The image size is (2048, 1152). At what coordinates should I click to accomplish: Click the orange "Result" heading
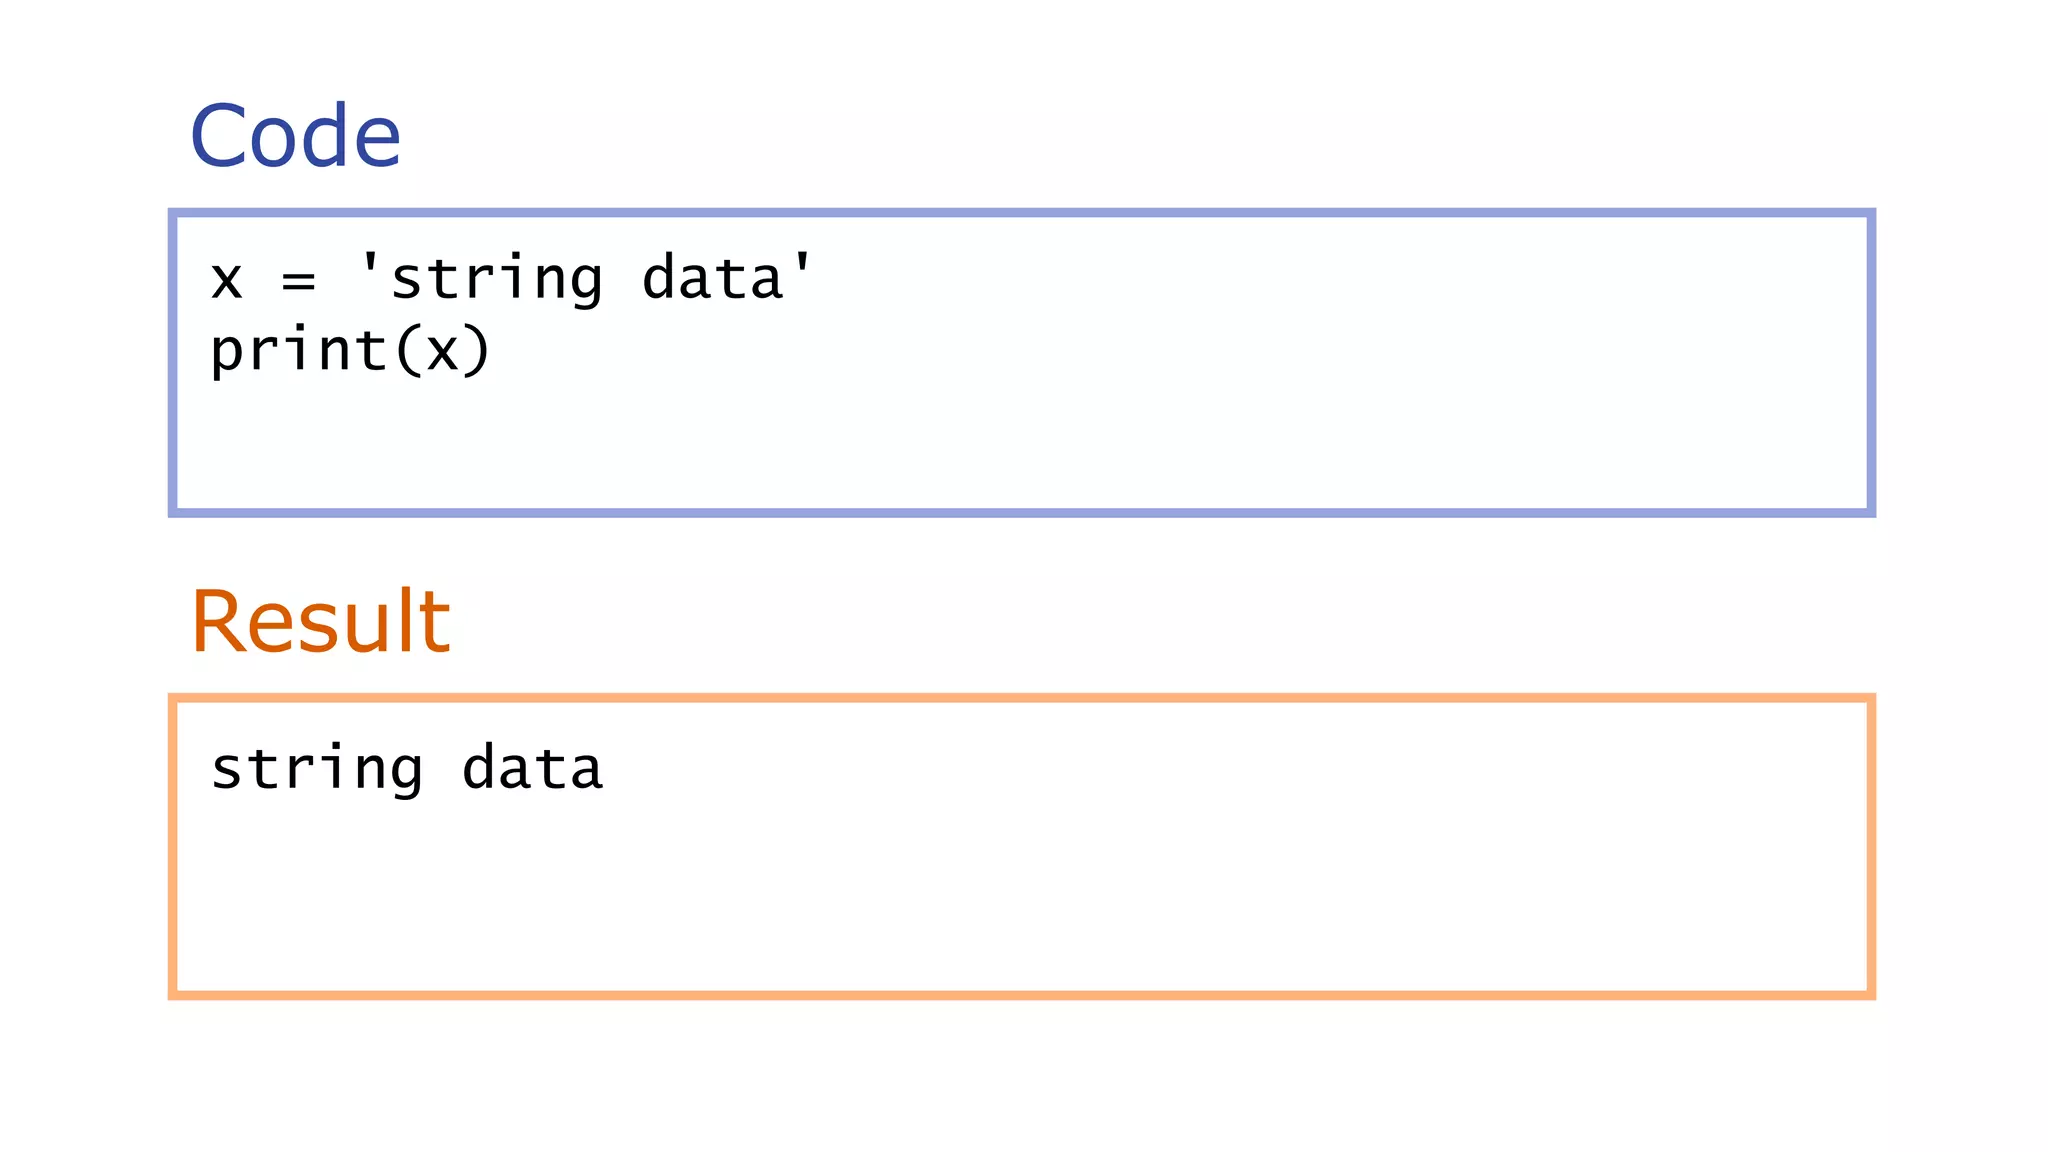320,622
